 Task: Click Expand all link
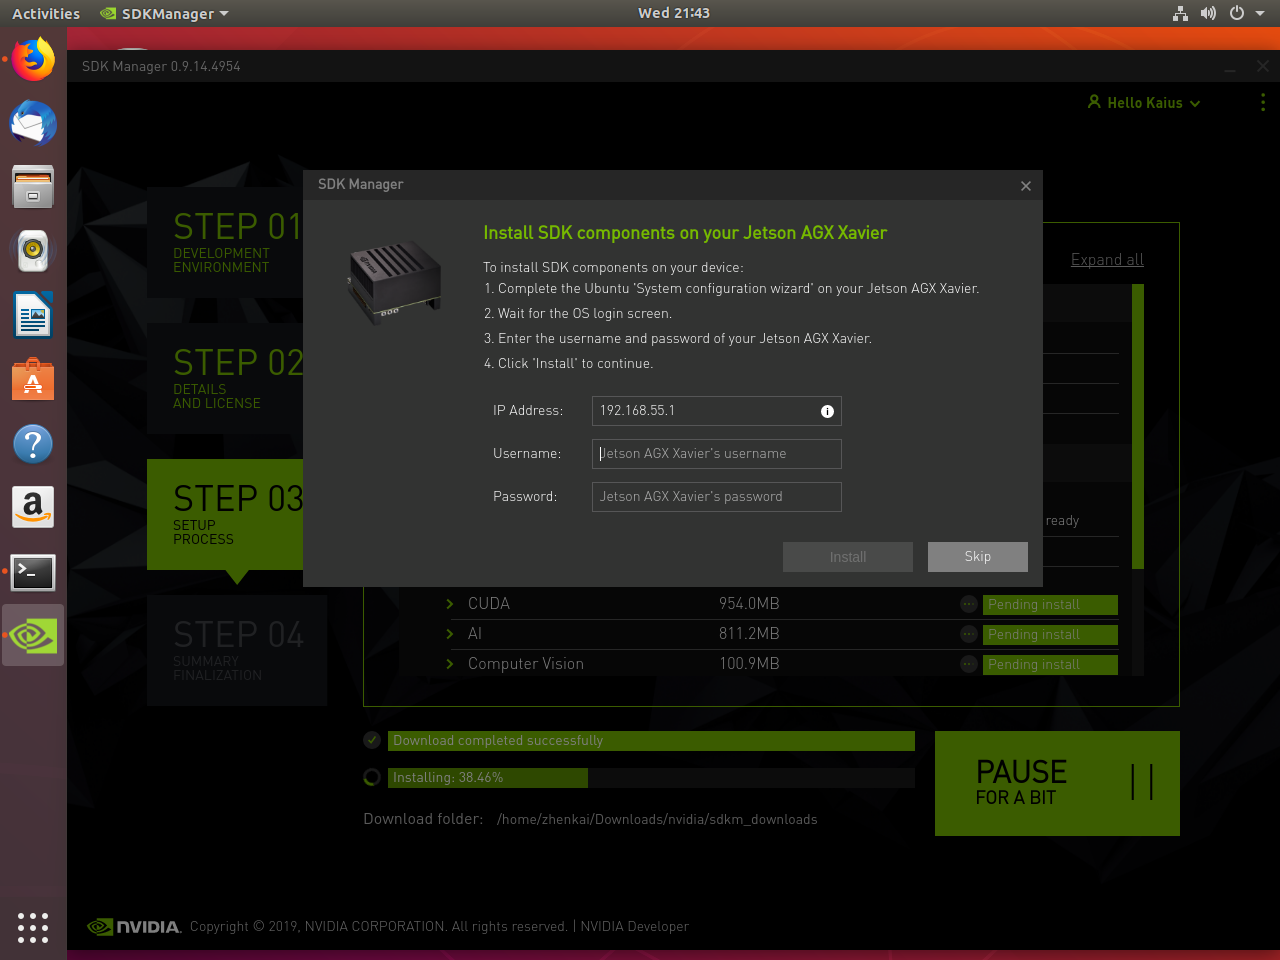1107,260
